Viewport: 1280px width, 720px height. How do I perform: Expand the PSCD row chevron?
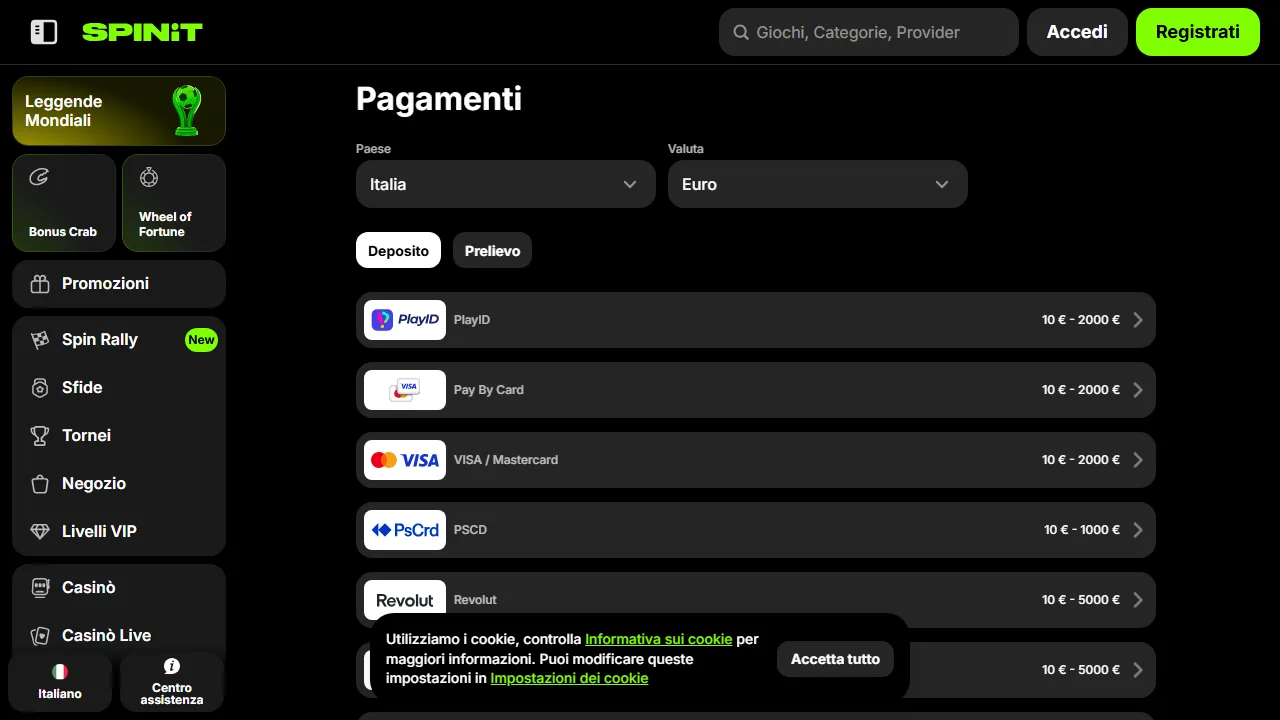[x=1138, y=530]
